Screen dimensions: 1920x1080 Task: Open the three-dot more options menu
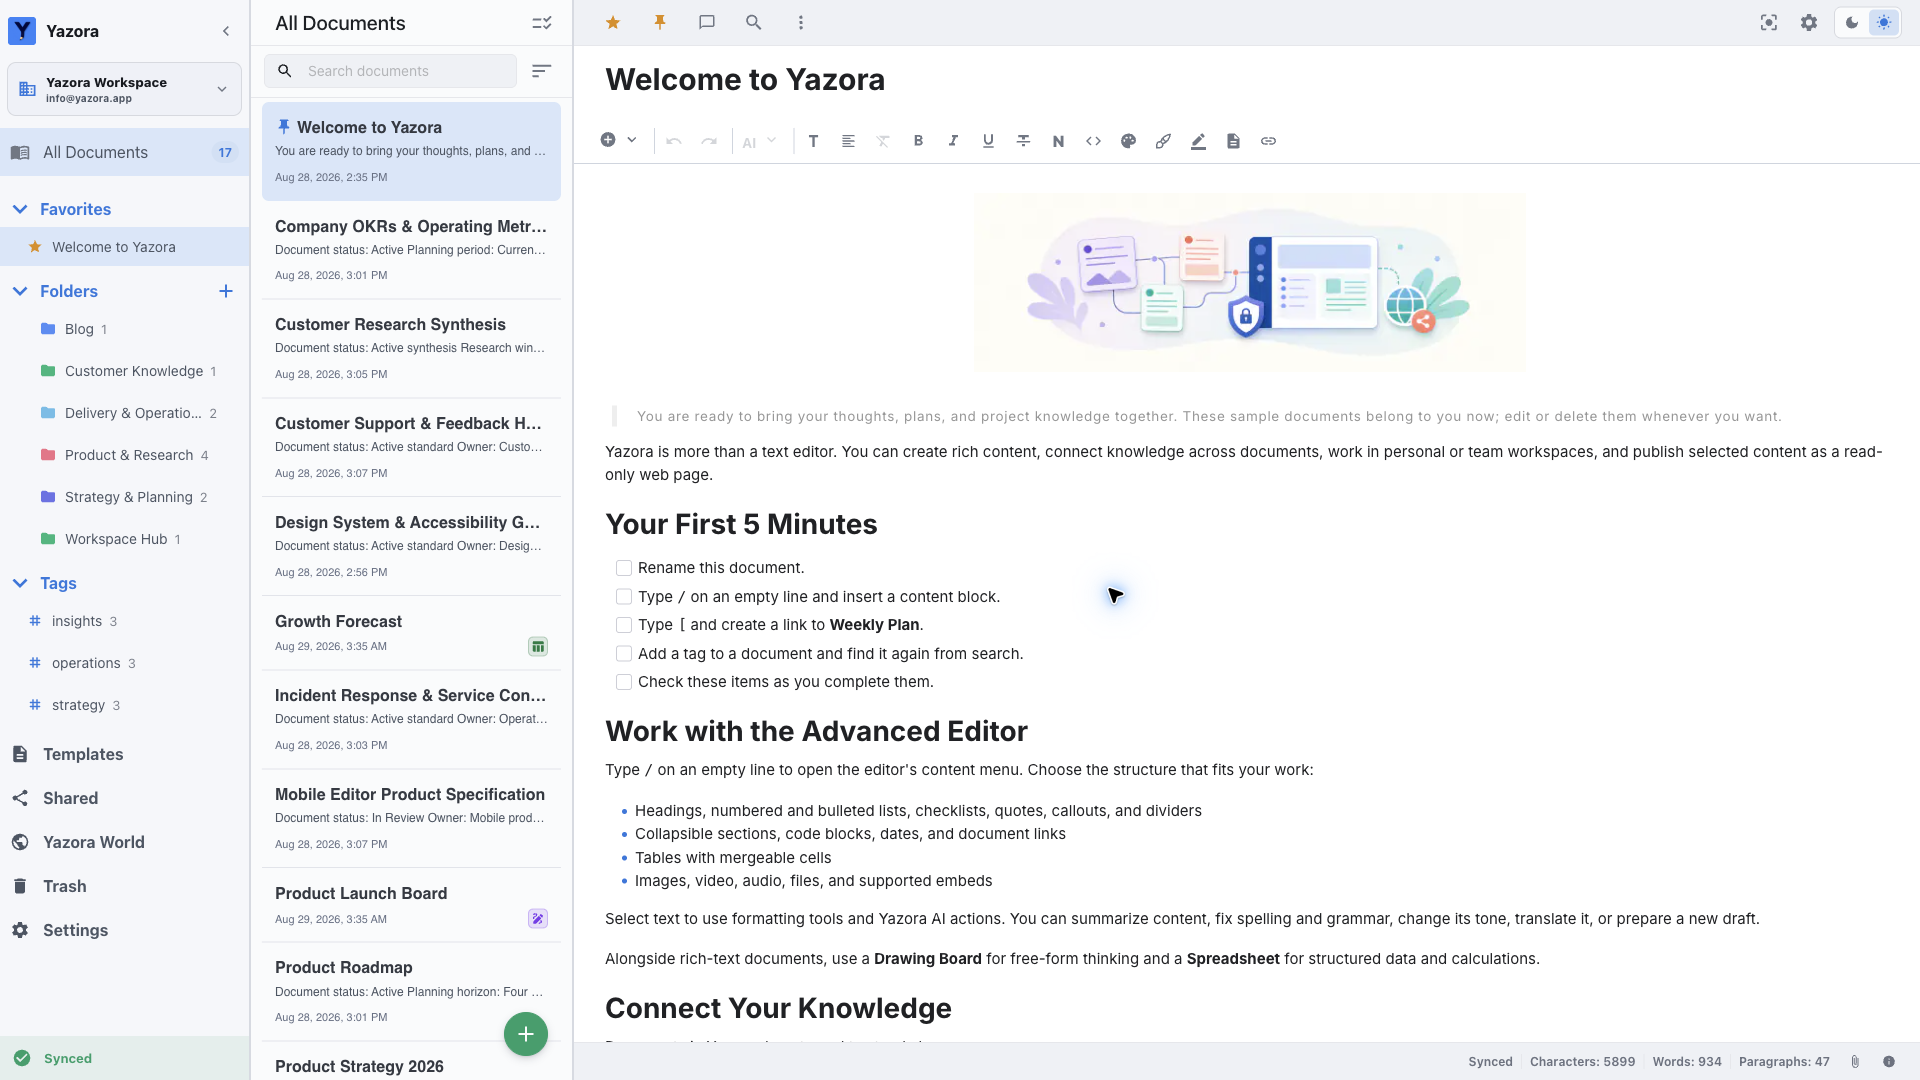pyautogui.click(x=801, y=22)
